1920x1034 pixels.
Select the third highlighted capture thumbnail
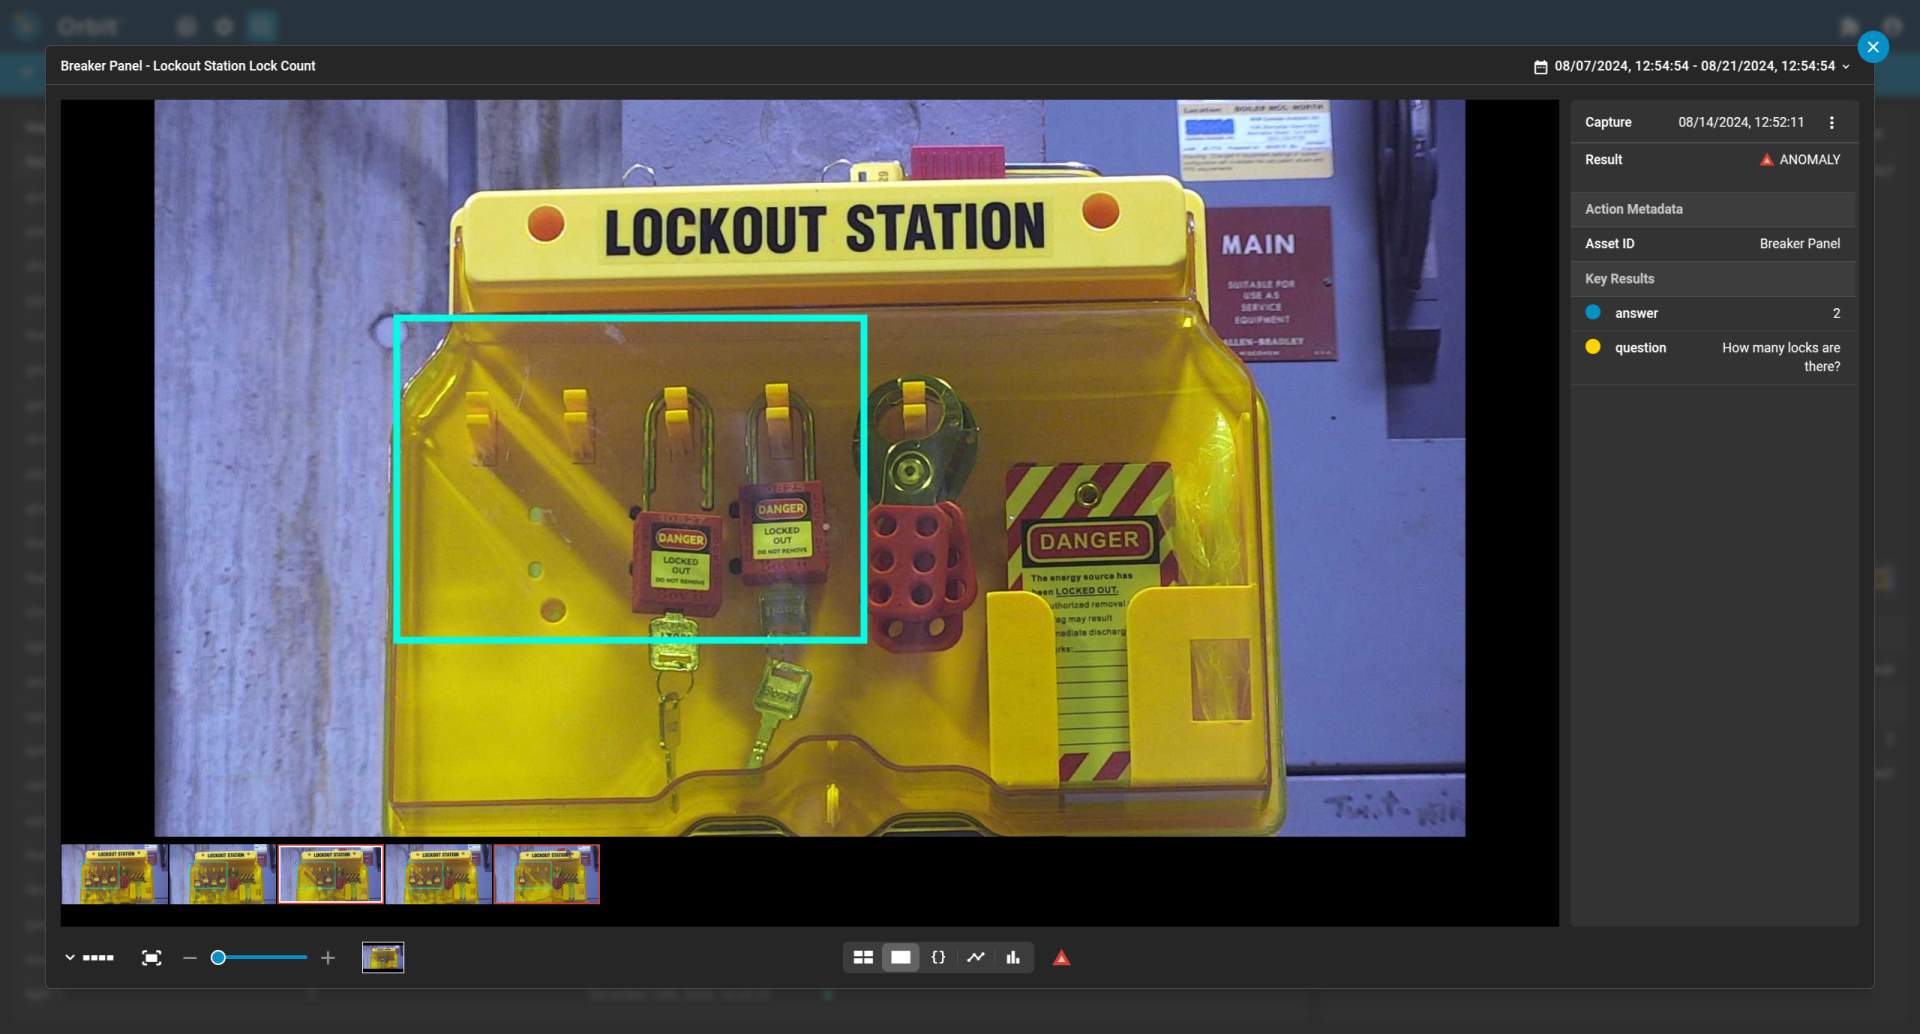(x=330, y=874)
